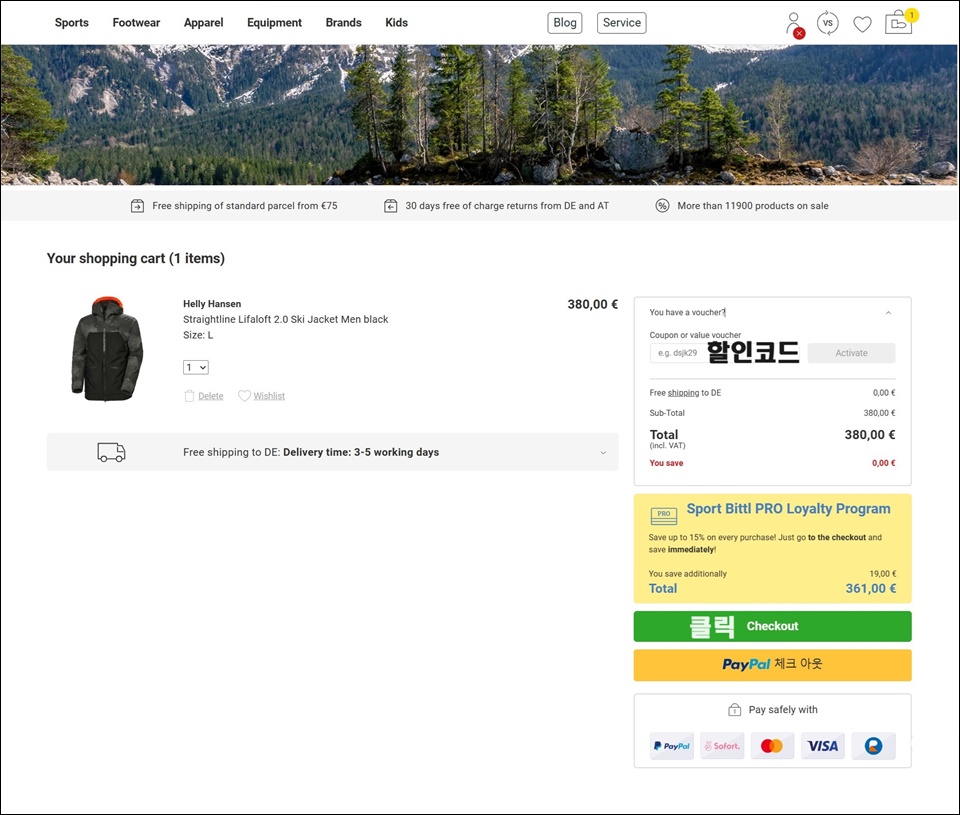The height and width of the screenshot is (815, 960).
Task: Click the PRO loyalty card icon
Action: pyautogui.click(x=664, y=516)
